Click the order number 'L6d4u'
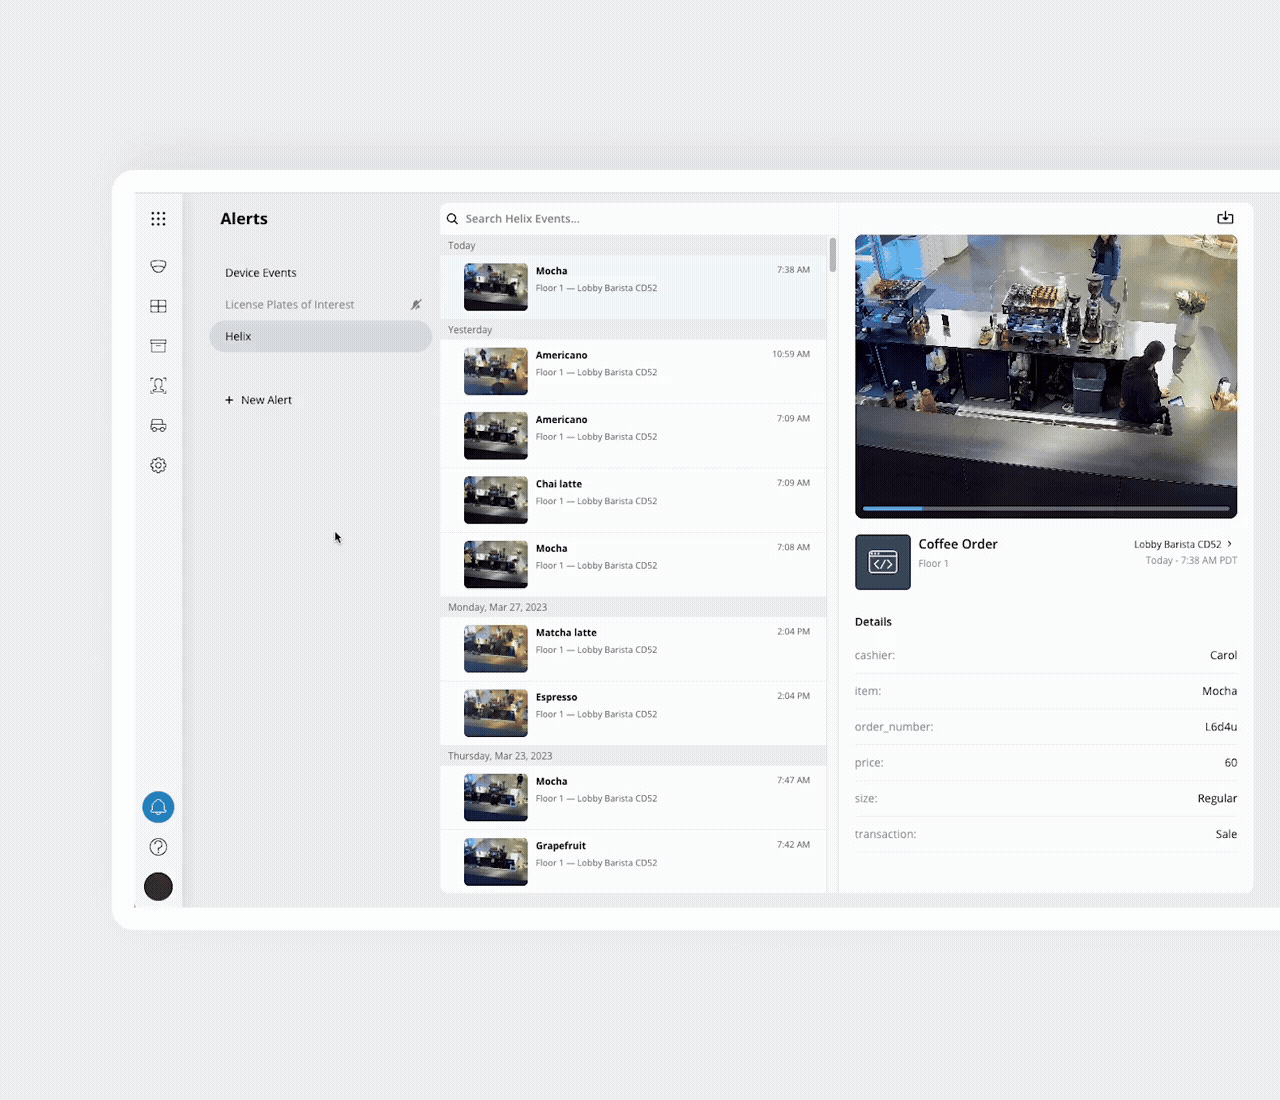The height and width of the screenshot is (1100, 1280). (1221, 727)
